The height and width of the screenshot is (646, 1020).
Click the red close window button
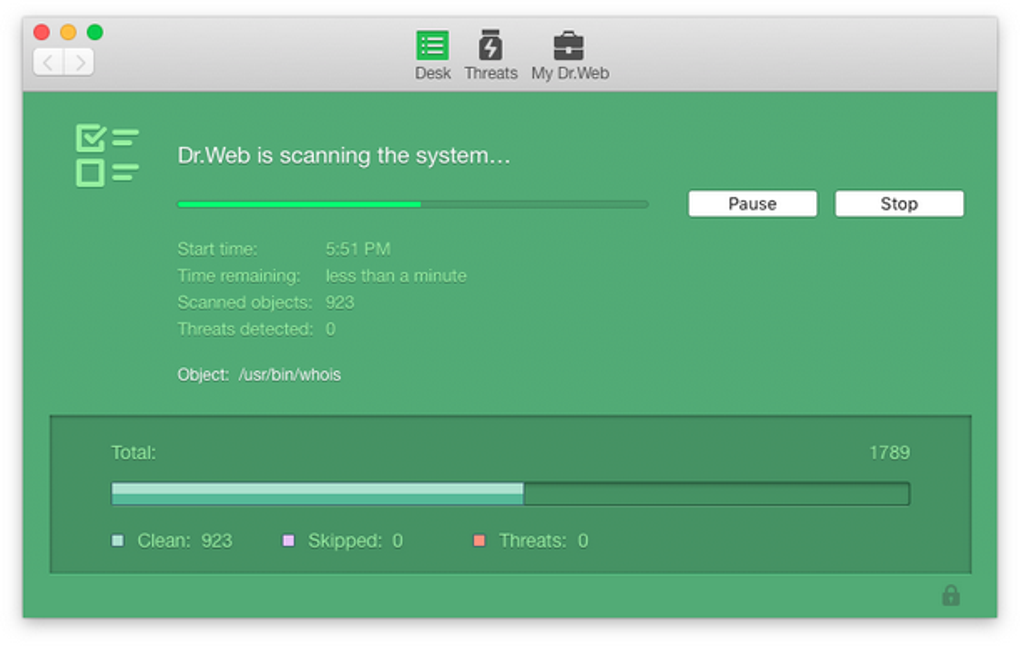pos(42,32)
